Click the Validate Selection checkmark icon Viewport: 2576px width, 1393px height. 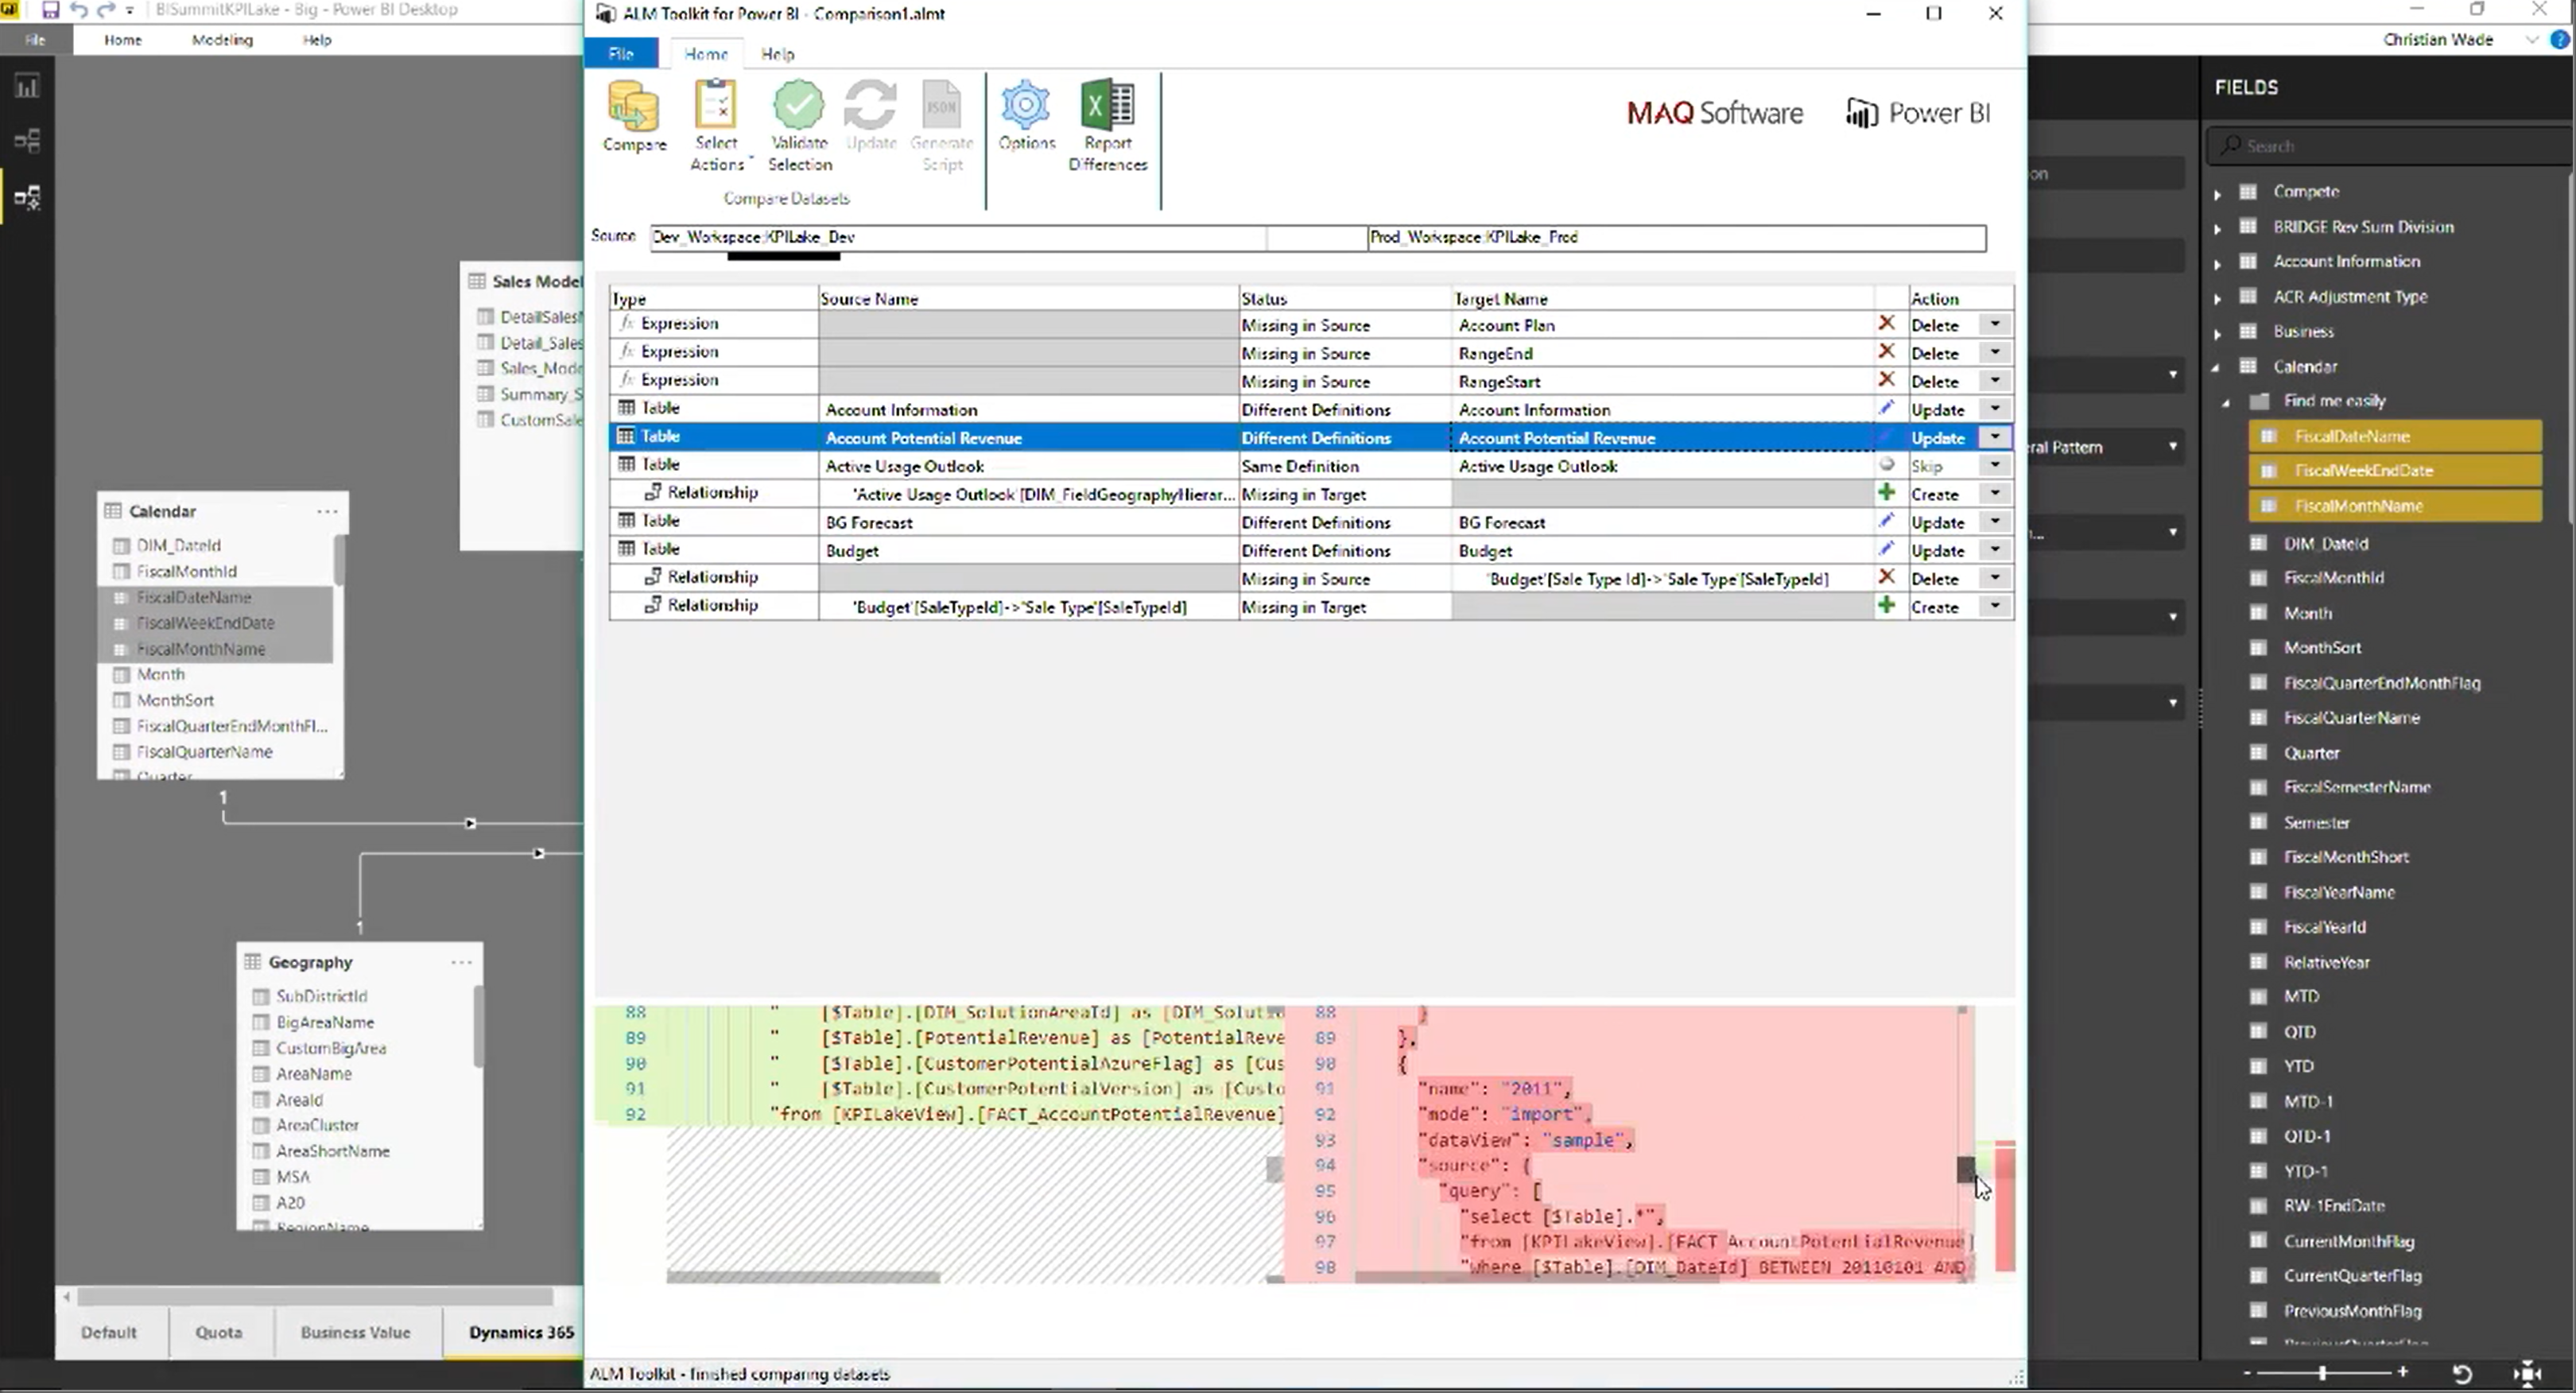coord(798,106)
